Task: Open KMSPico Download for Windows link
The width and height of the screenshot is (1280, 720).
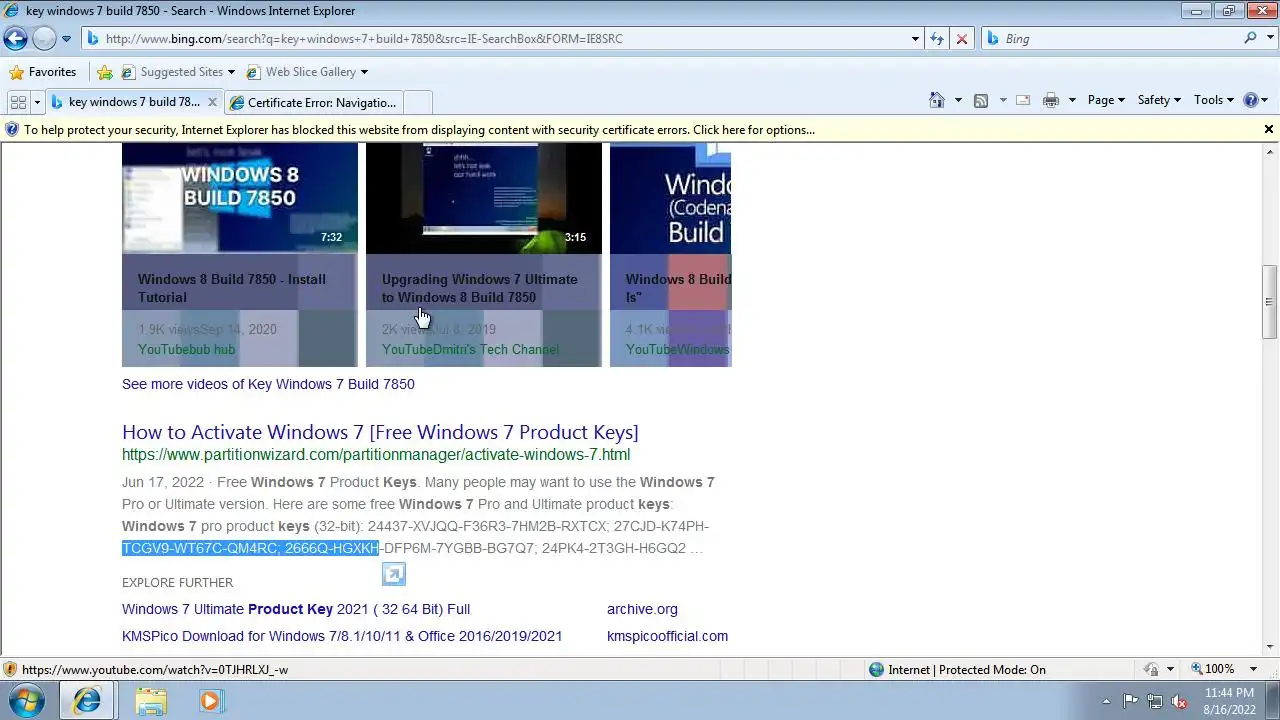Action: pos(342,636)
